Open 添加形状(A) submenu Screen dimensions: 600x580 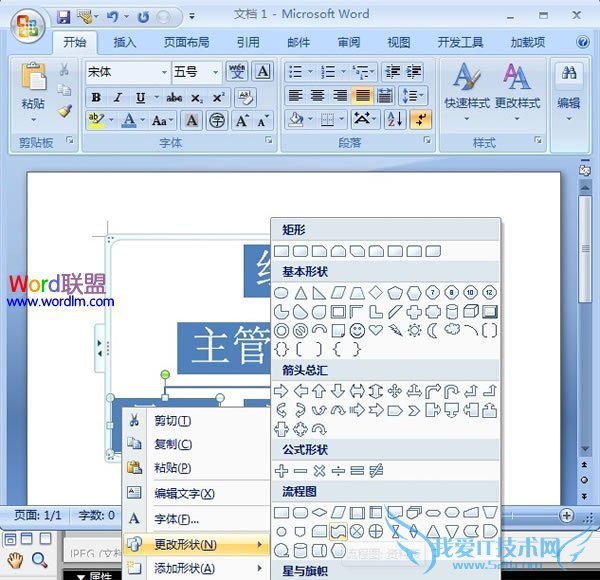(196, 568)
